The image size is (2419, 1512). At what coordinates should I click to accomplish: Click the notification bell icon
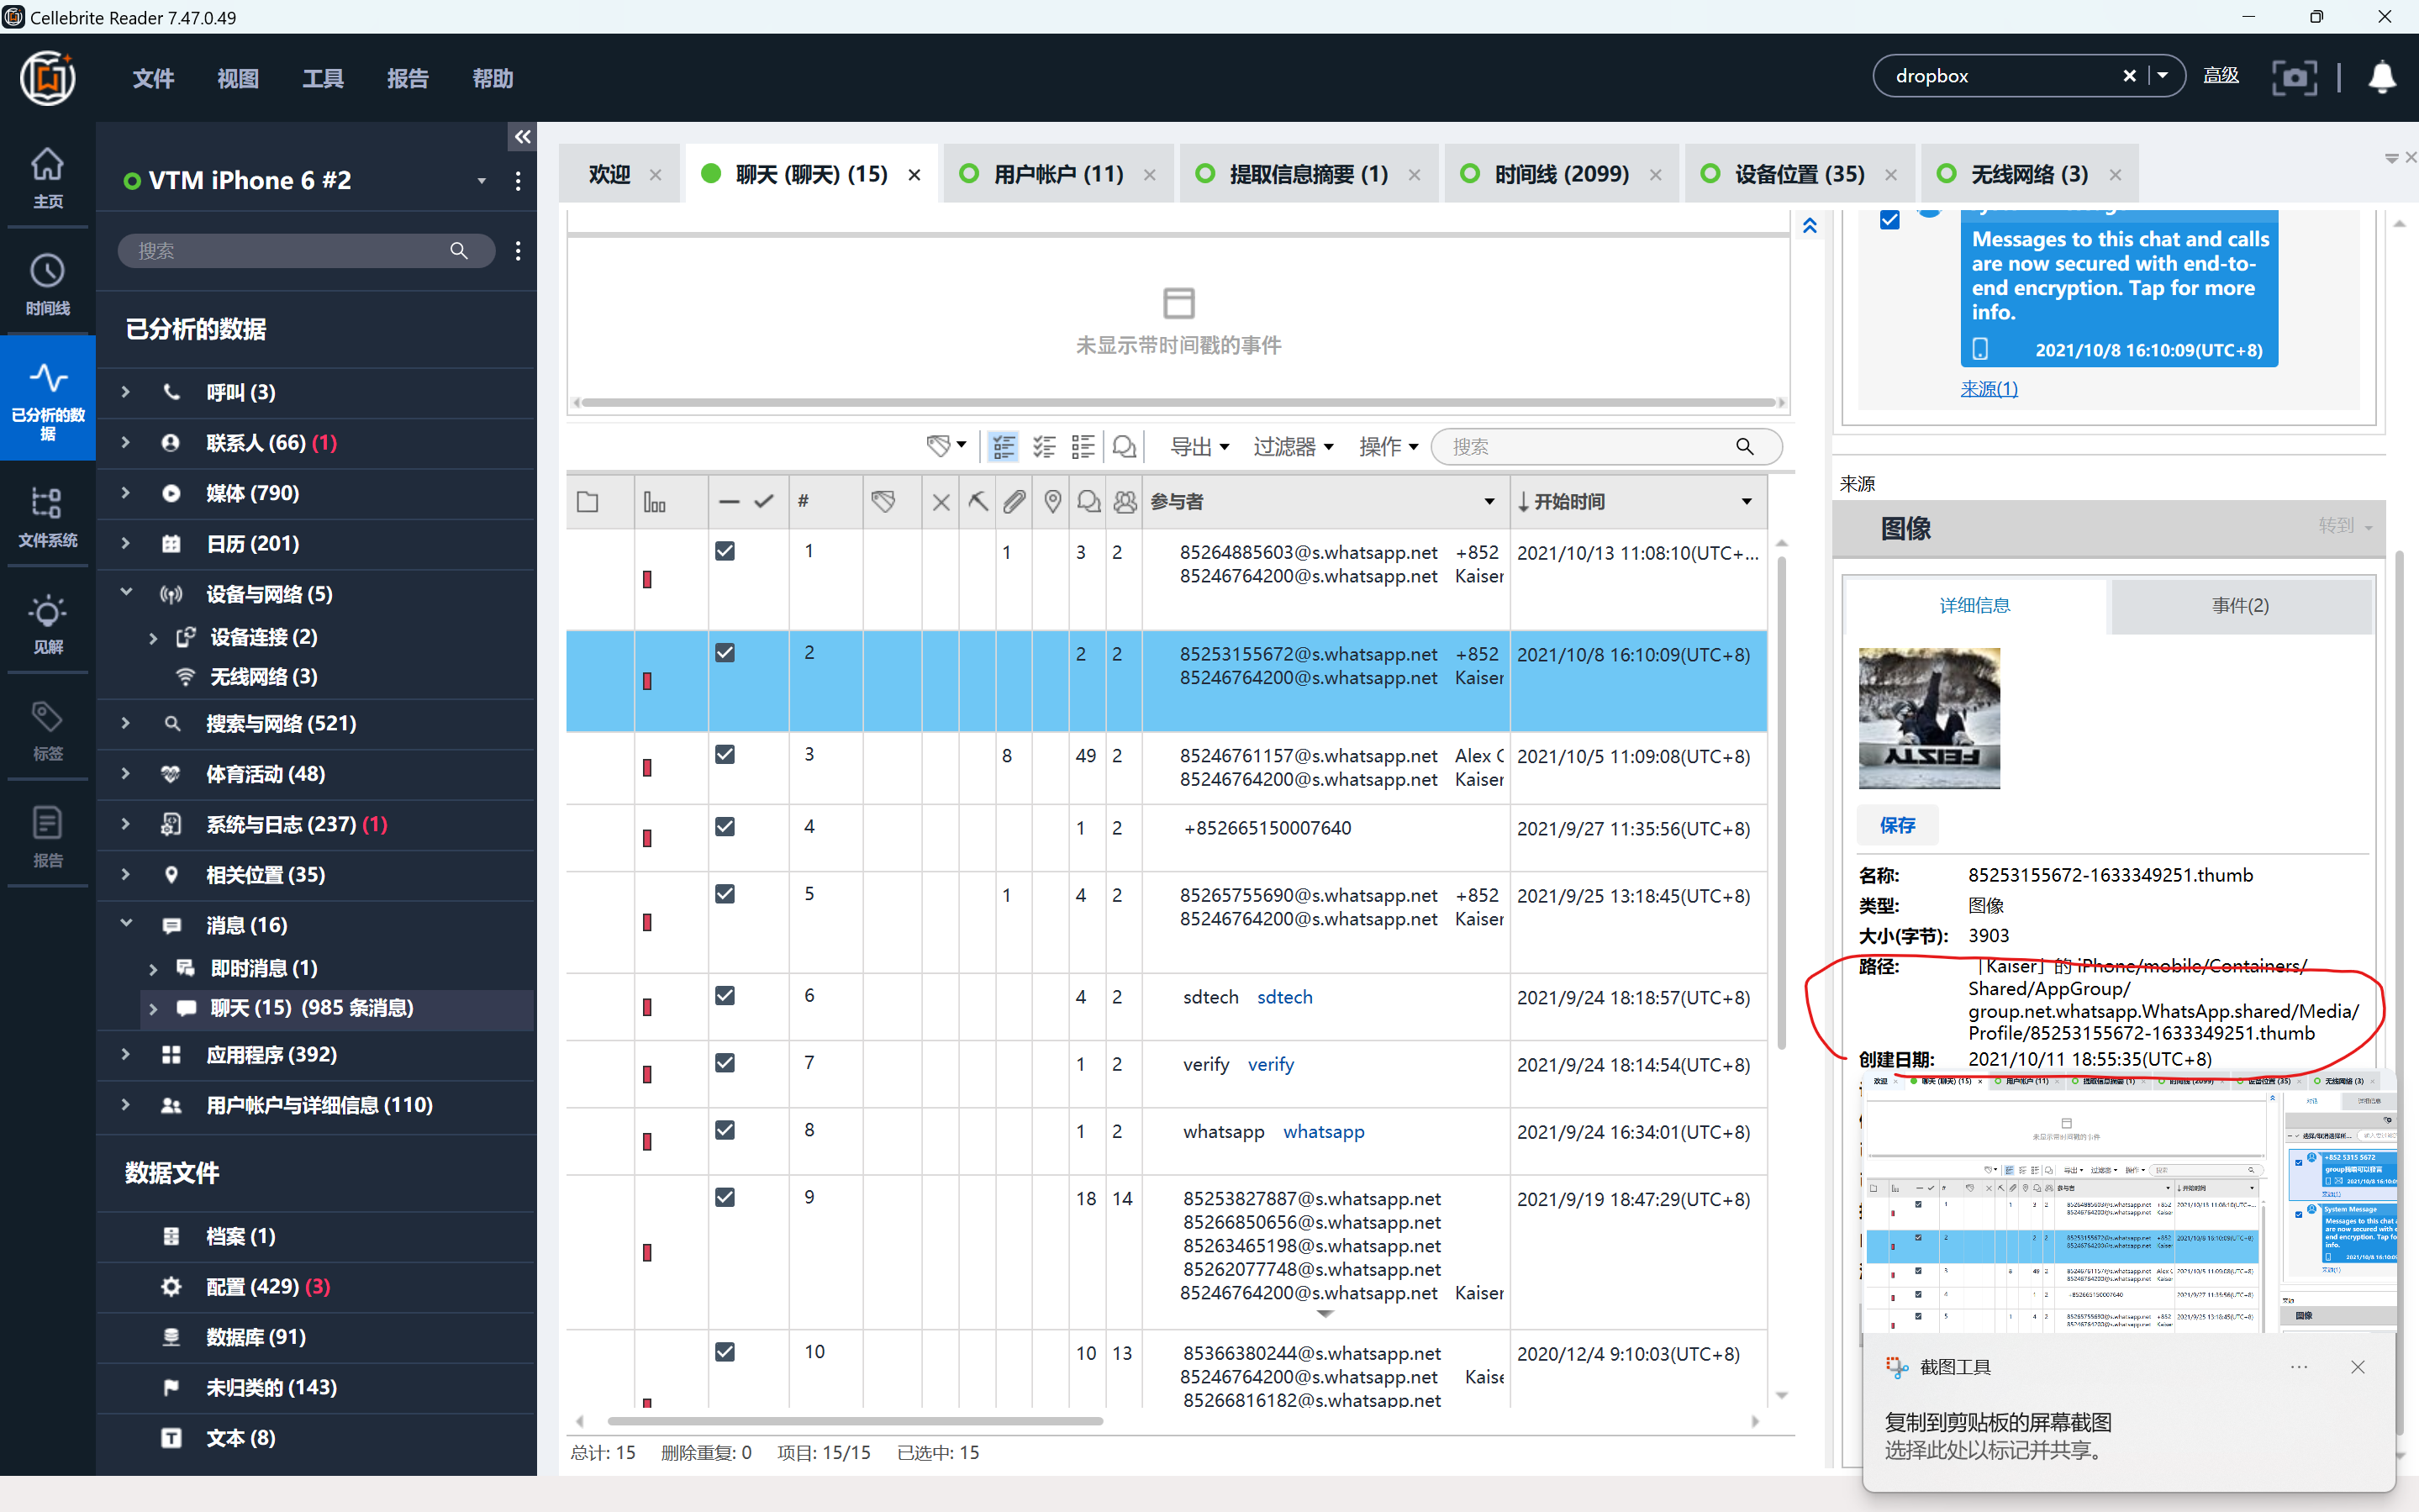pos(2382,77)
